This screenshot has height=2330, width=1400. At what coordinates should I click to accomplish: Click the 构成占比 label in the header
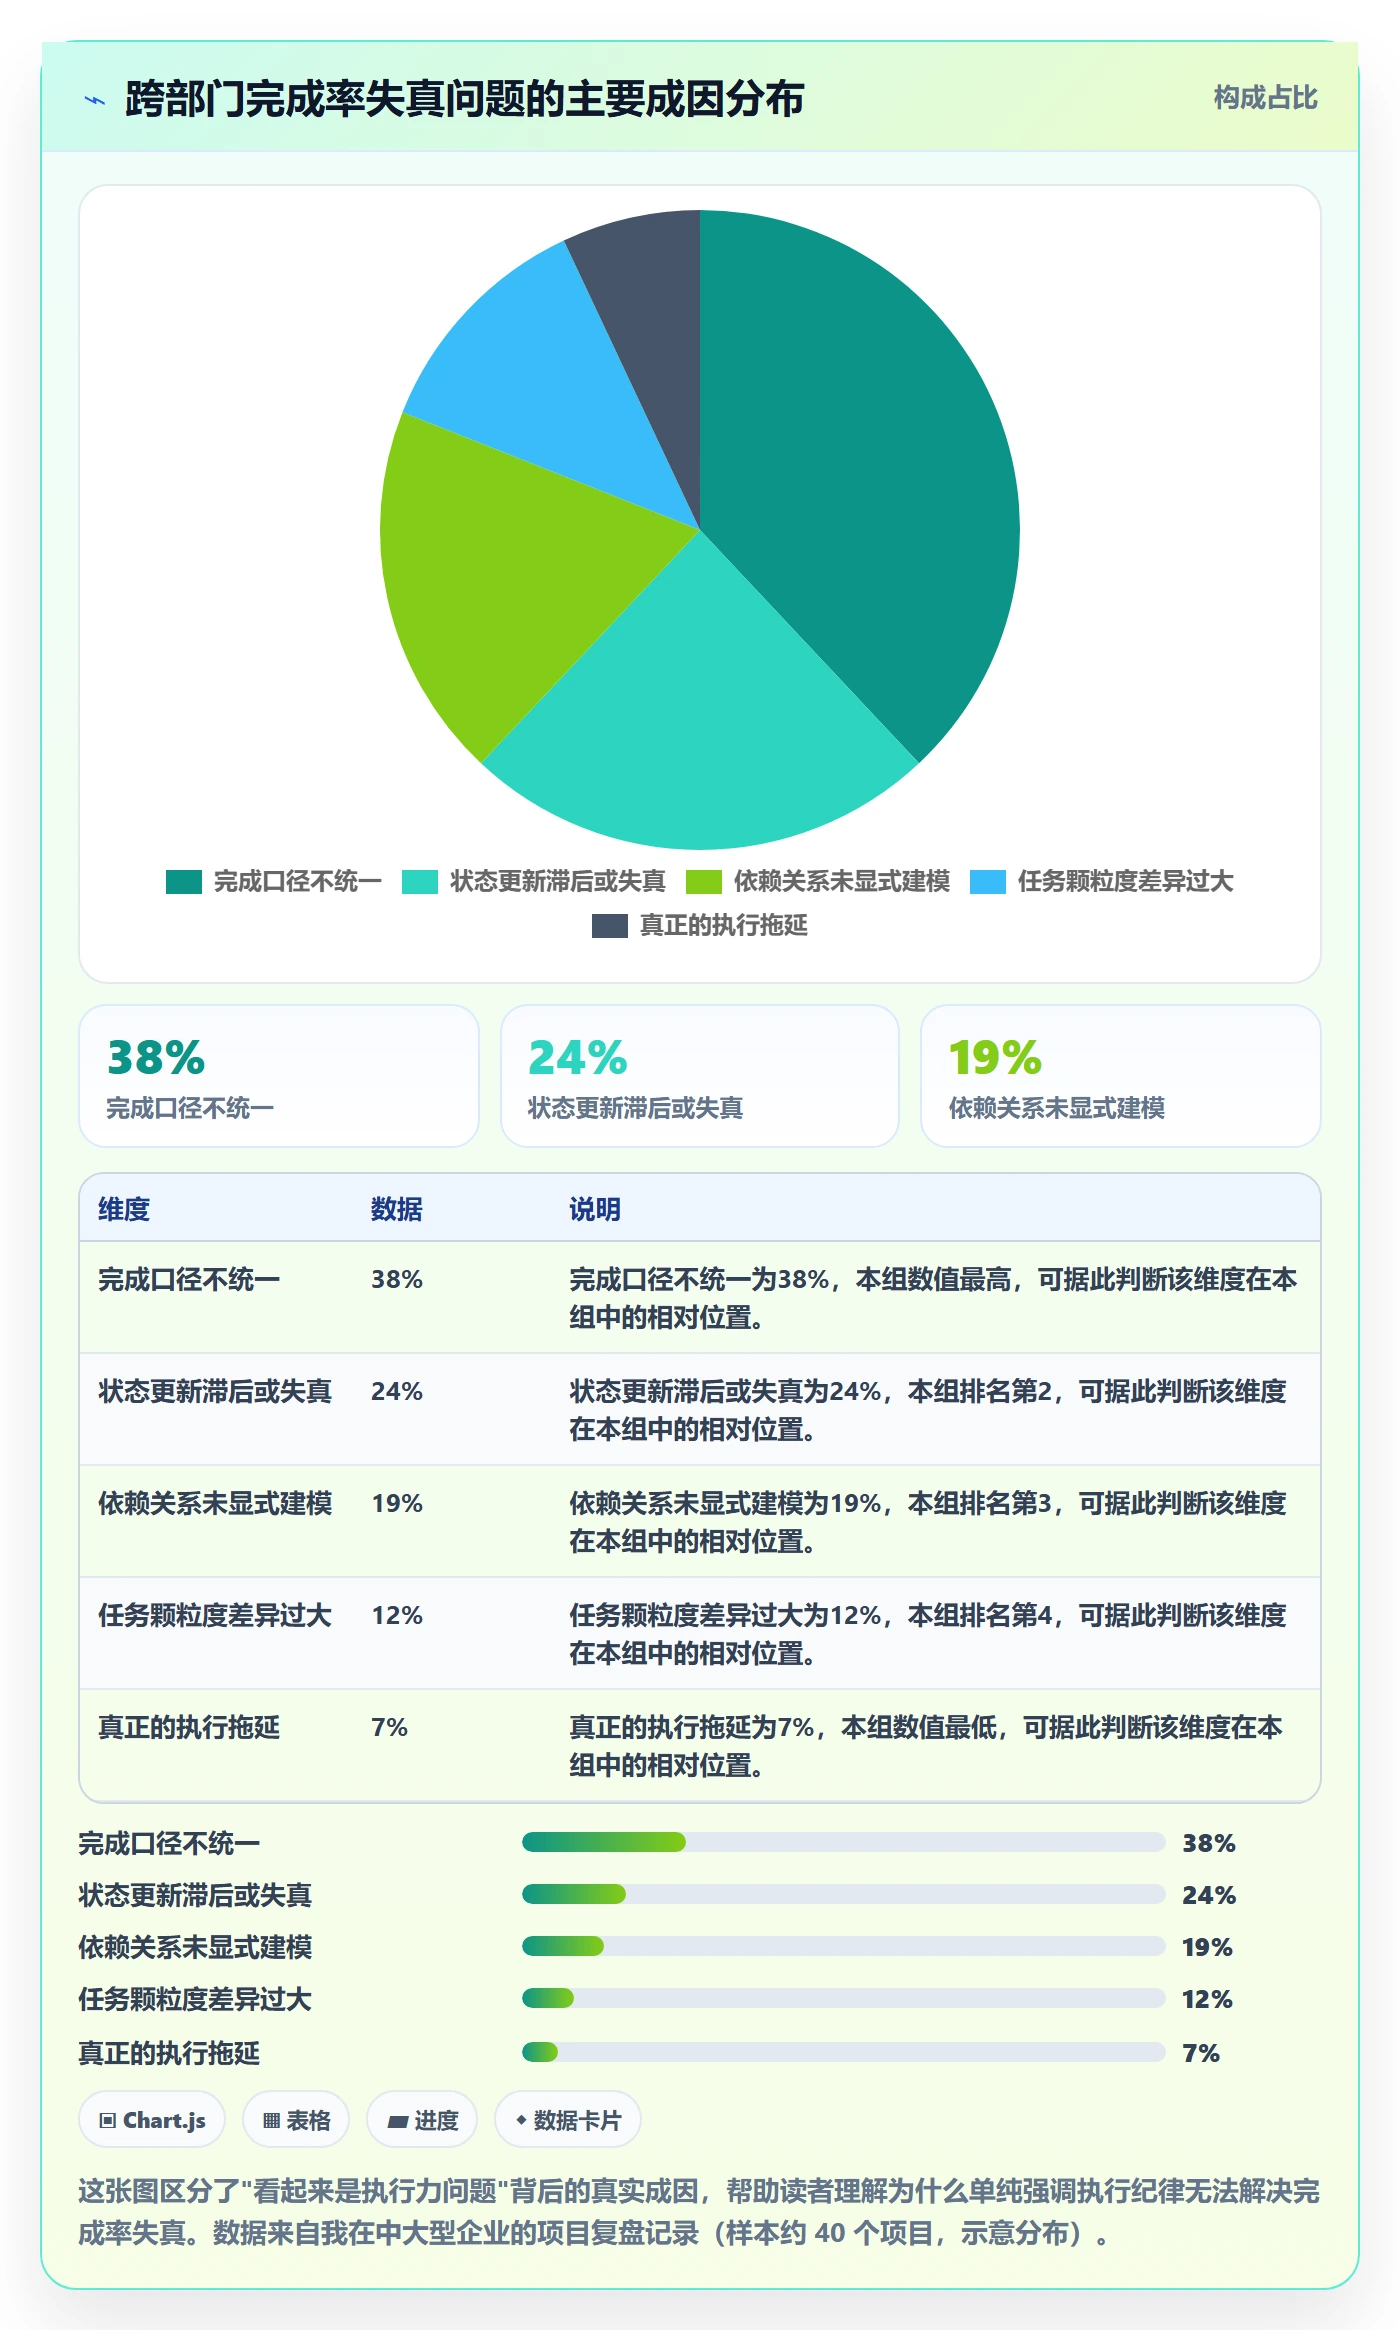[x=1266, y=98]
